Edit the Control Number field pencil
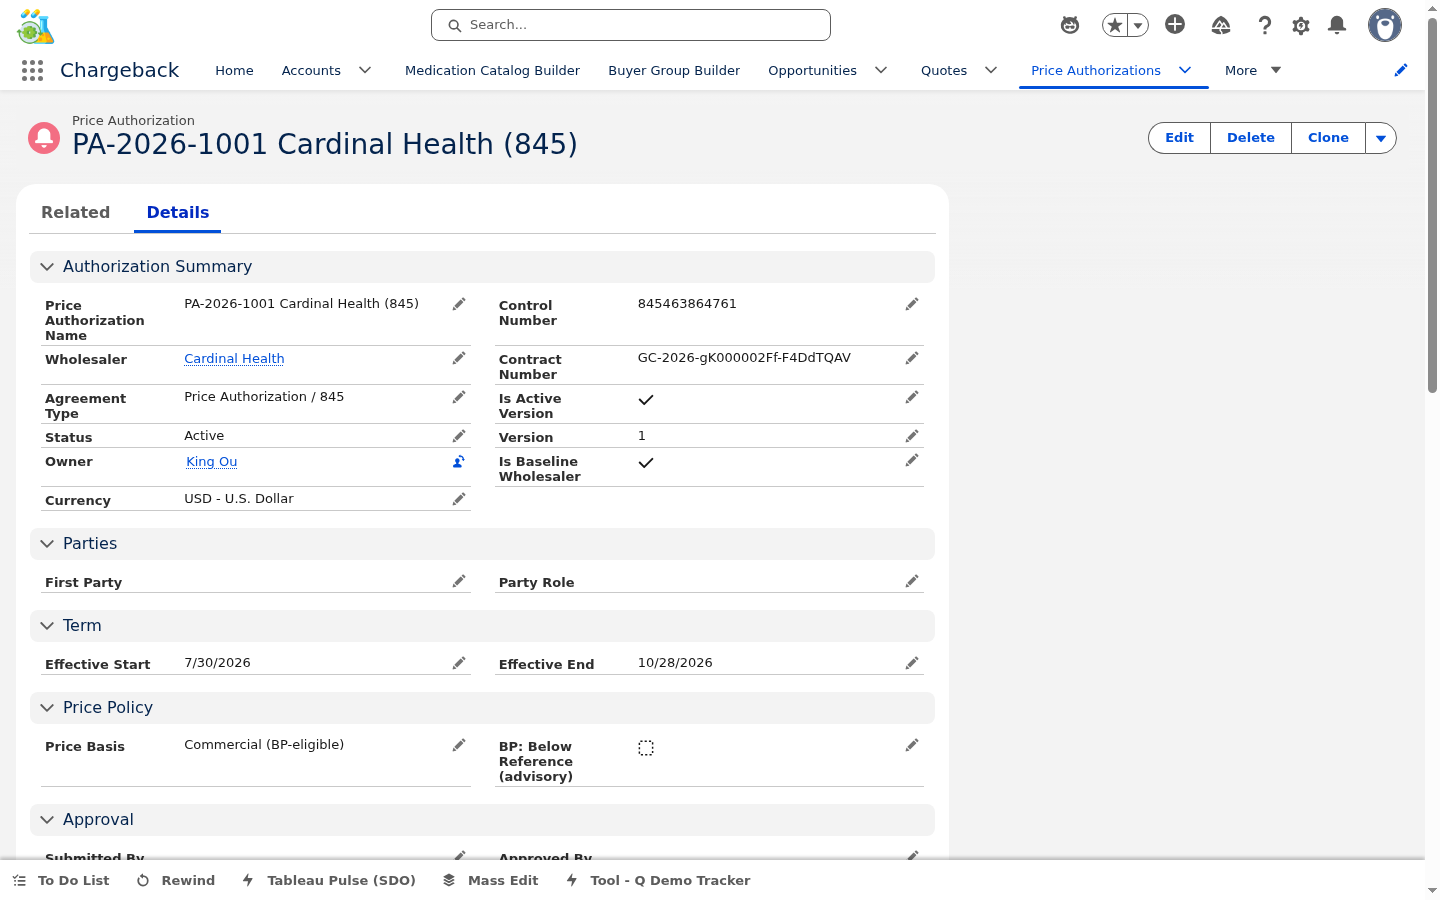Viewport: 1440px width, 900px height. [912, 304]
